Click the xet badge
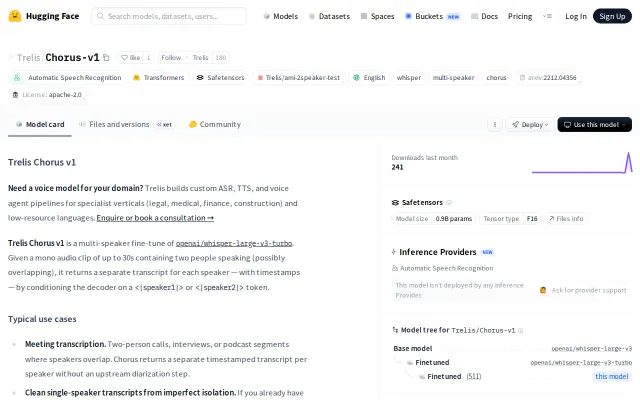The height and width of the screenshot is (400, 640). [x=164, y=124]
